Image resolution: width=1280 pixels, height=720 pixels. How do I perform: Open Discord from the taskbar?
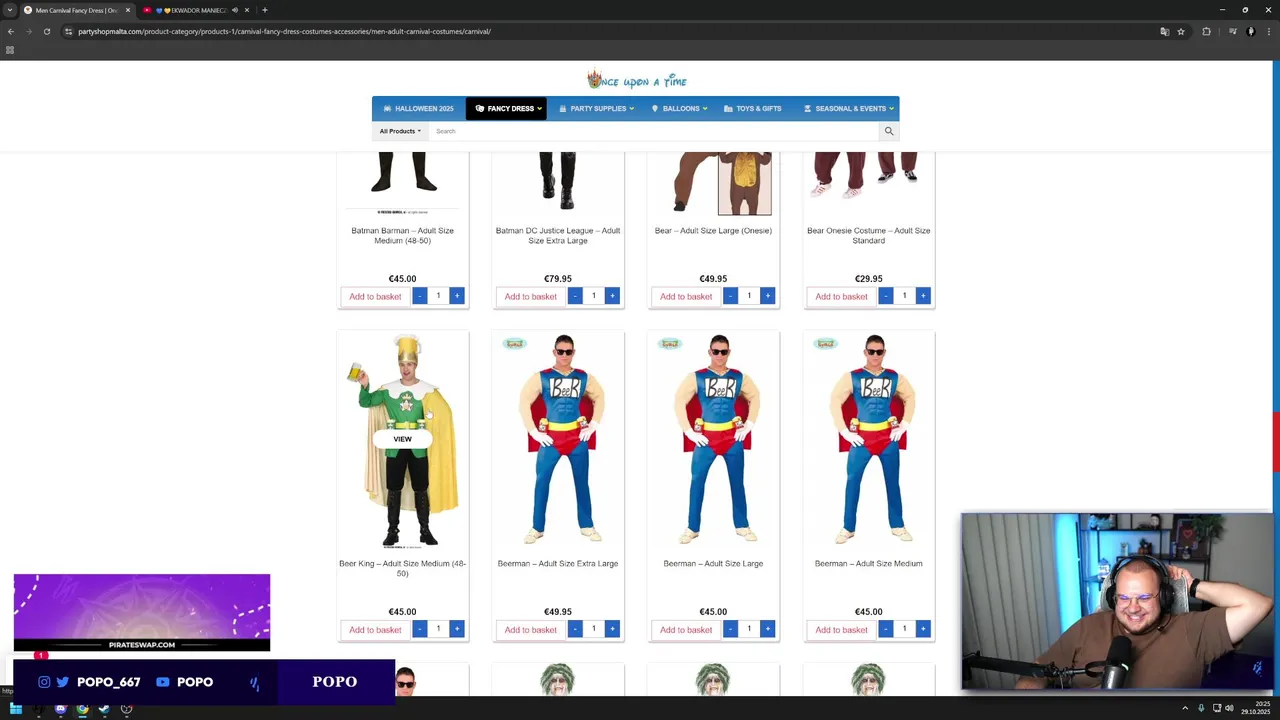point(60,709)
